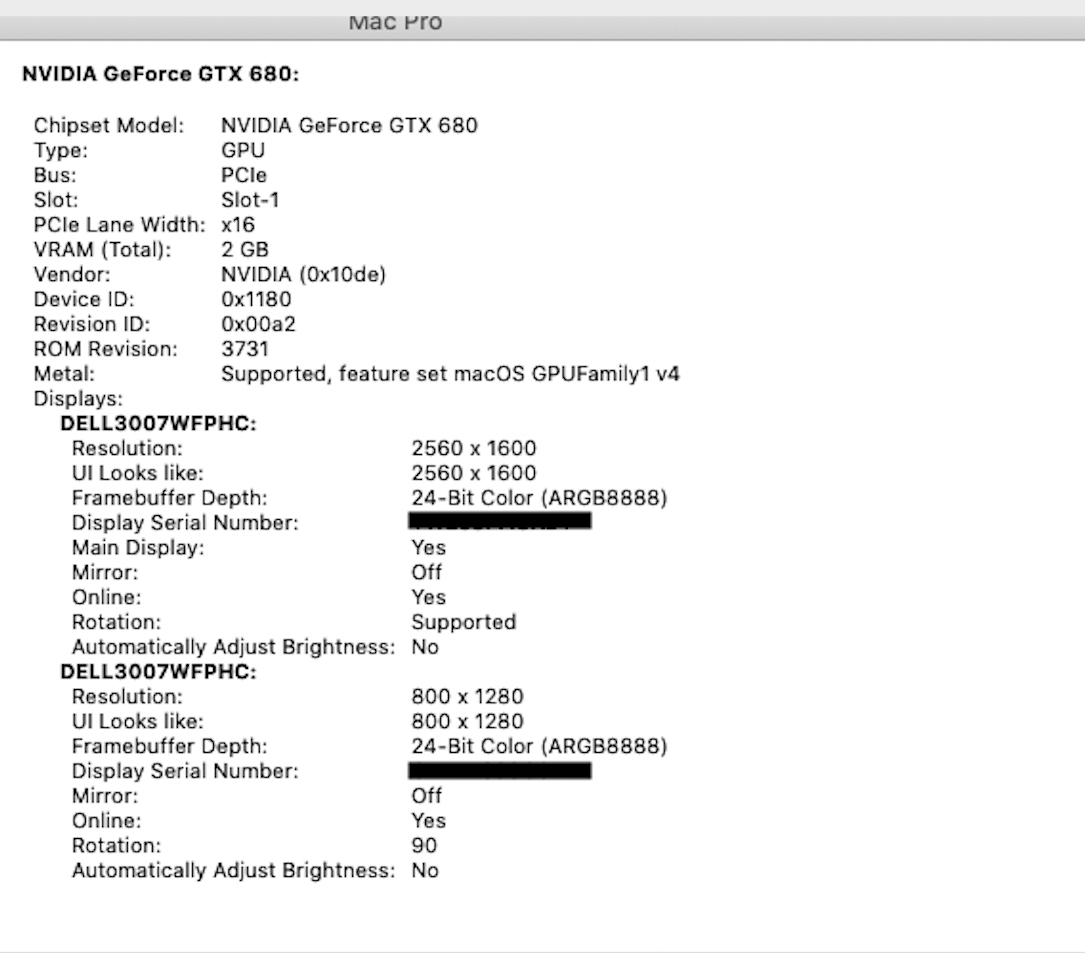The image size is (1085, 953).
Task: Select the Rotation value Supported
Action: 464,622
